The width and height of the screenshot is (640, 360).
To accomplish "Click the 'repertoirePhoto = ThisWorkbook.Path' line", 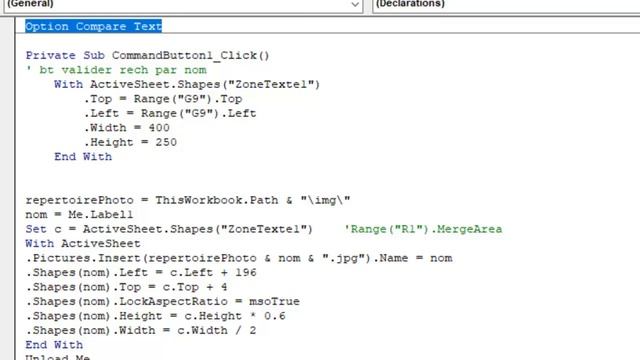I will point(188,200).
